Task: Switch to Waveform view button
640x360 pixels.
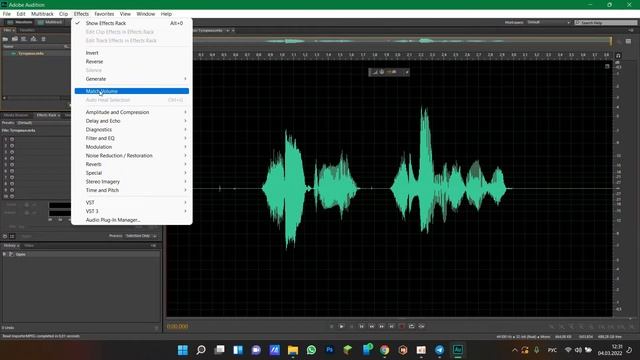Action: tap(19, 22)
